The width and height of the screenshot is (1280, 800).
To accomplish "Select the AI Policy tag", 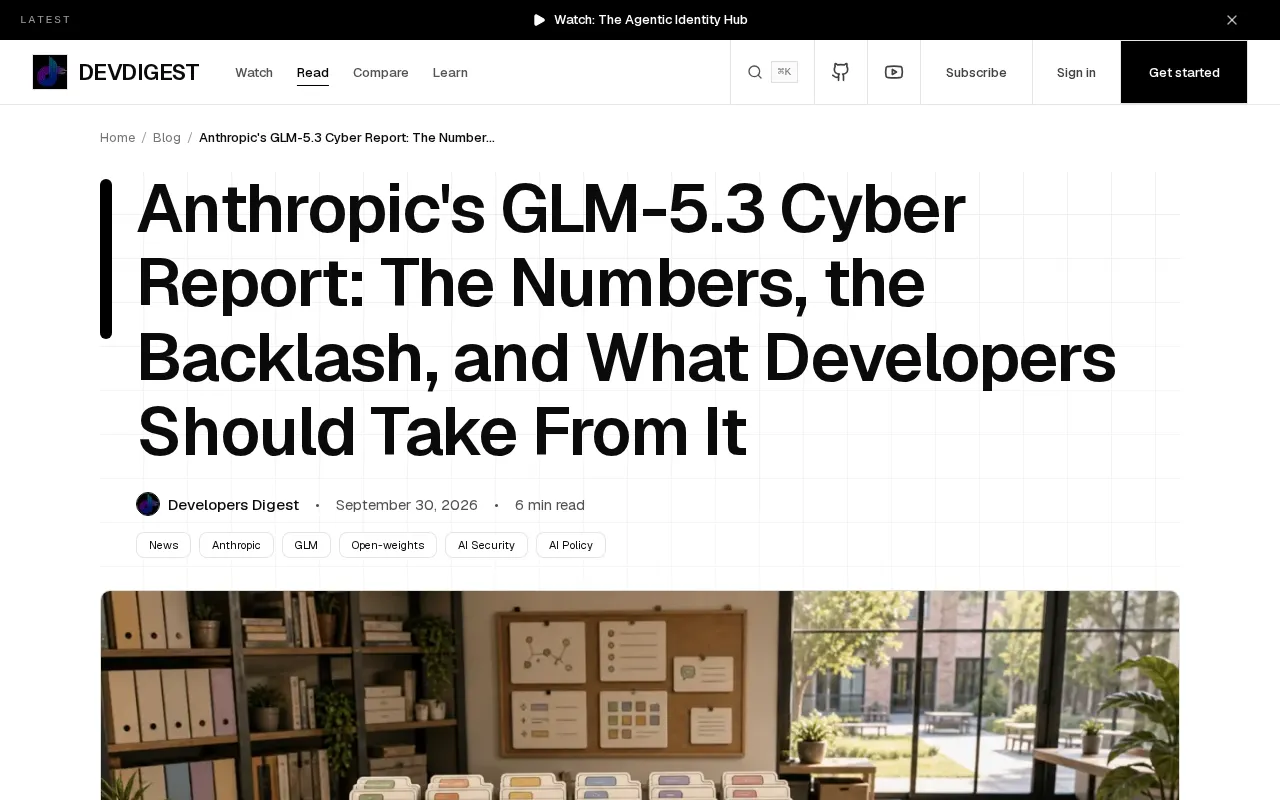I will pos(571,545).
